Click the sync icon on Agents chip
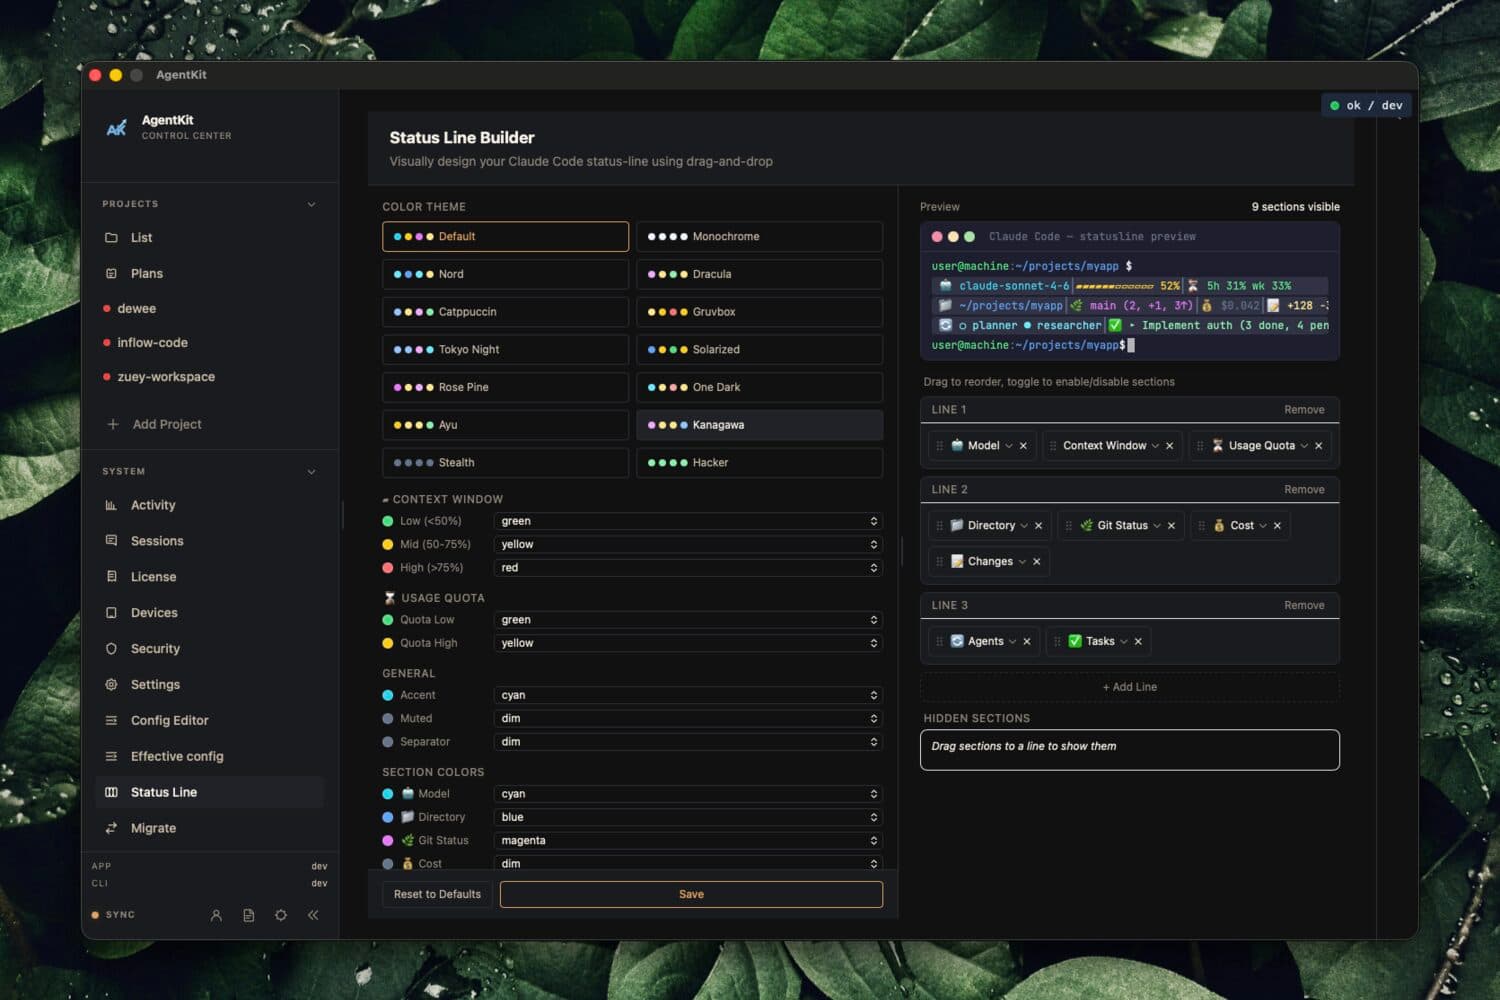Image resolution: width=1500 pixels, height=1000 pixels. click(957, 641)
